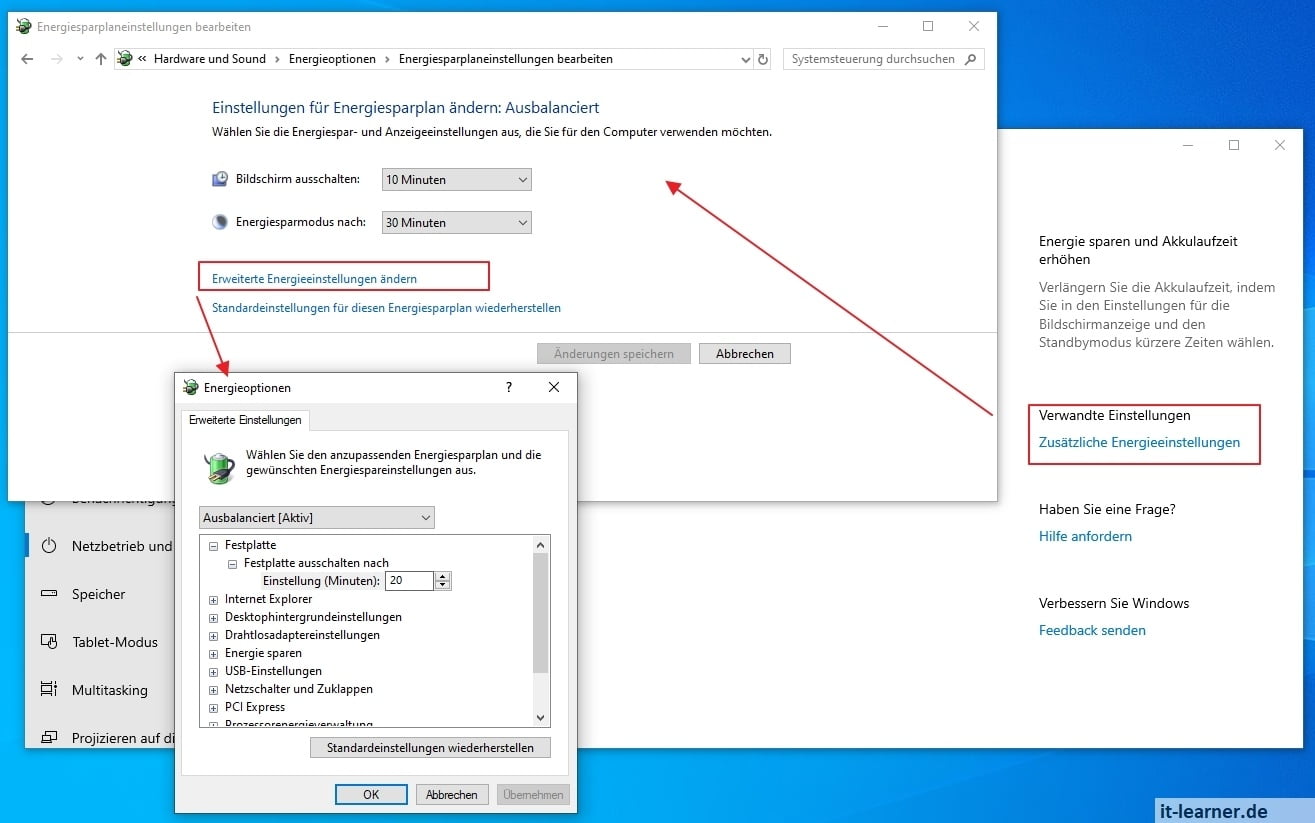This screenshot has width=1315, height=823.
Task: Click the up-level arrow in address bar
Action: (100, 59)
